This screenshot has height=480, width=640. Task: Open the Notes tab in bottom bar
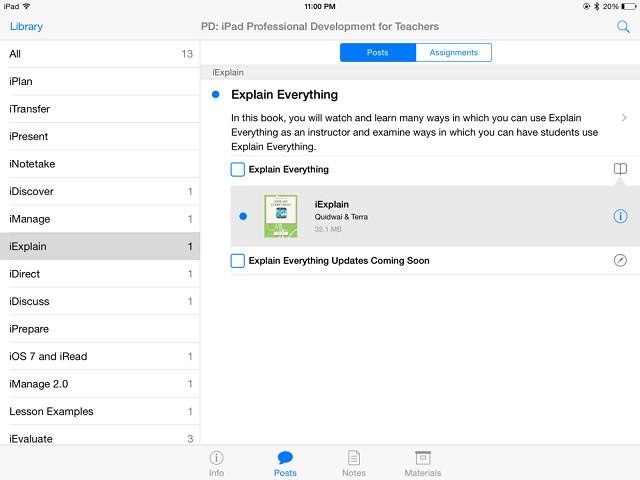click(x=353, y=464)
